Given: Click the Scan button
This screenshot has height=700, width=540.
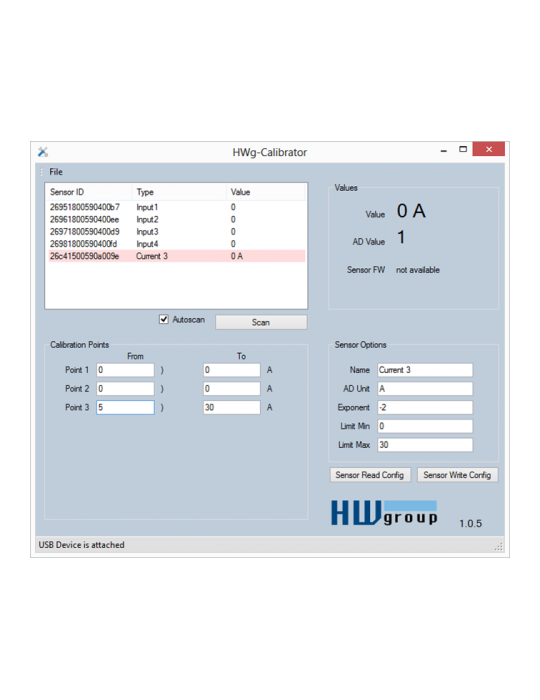Looking at the screenshot, I should pyautogui.click(x=261, y=322).
